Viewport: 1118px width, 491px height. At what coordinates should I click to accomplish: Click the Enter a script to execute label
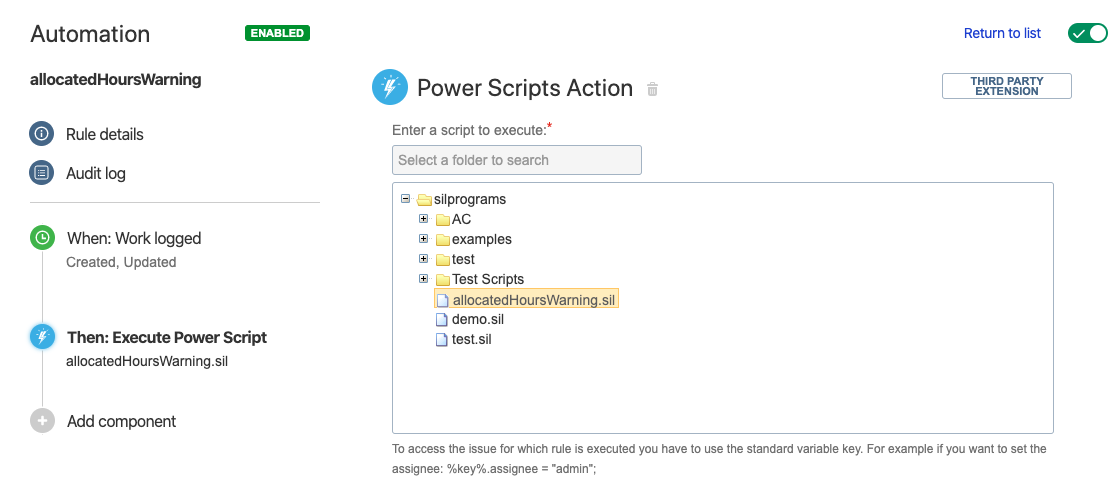point(472,131)
